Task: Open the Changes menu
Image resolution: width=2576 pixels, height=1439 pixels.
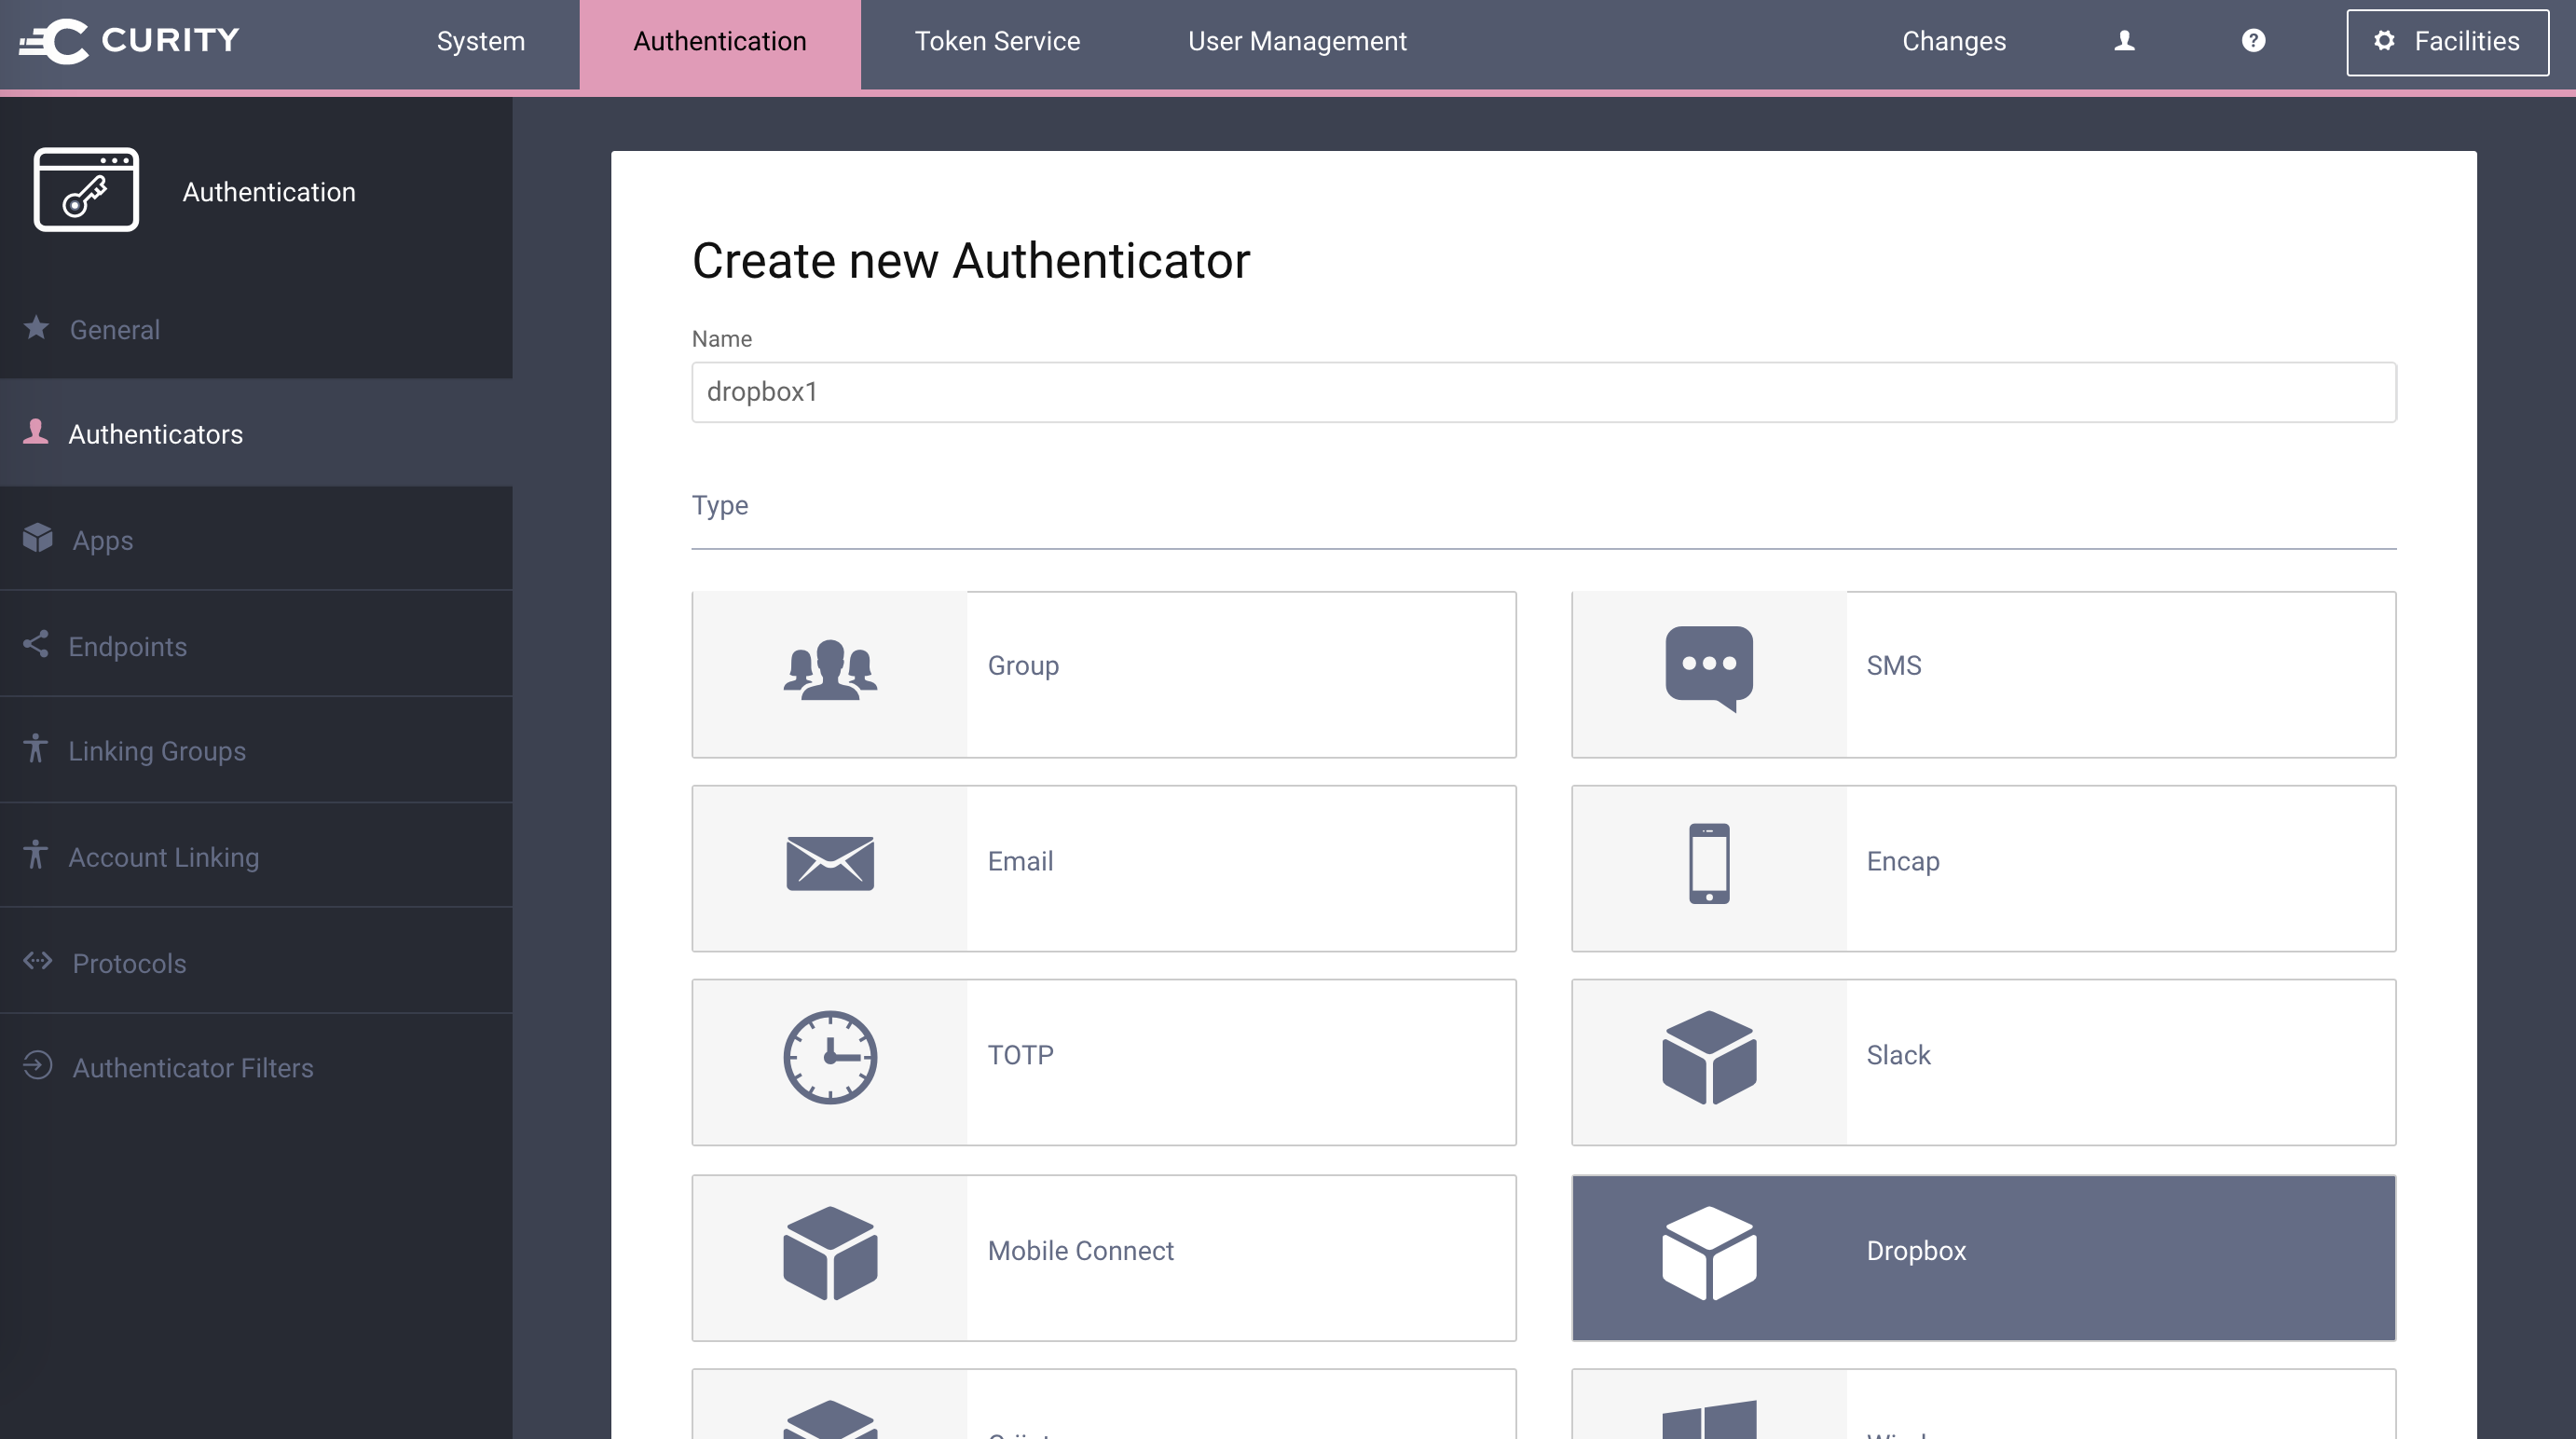Action: click(x=1953, y=41)
